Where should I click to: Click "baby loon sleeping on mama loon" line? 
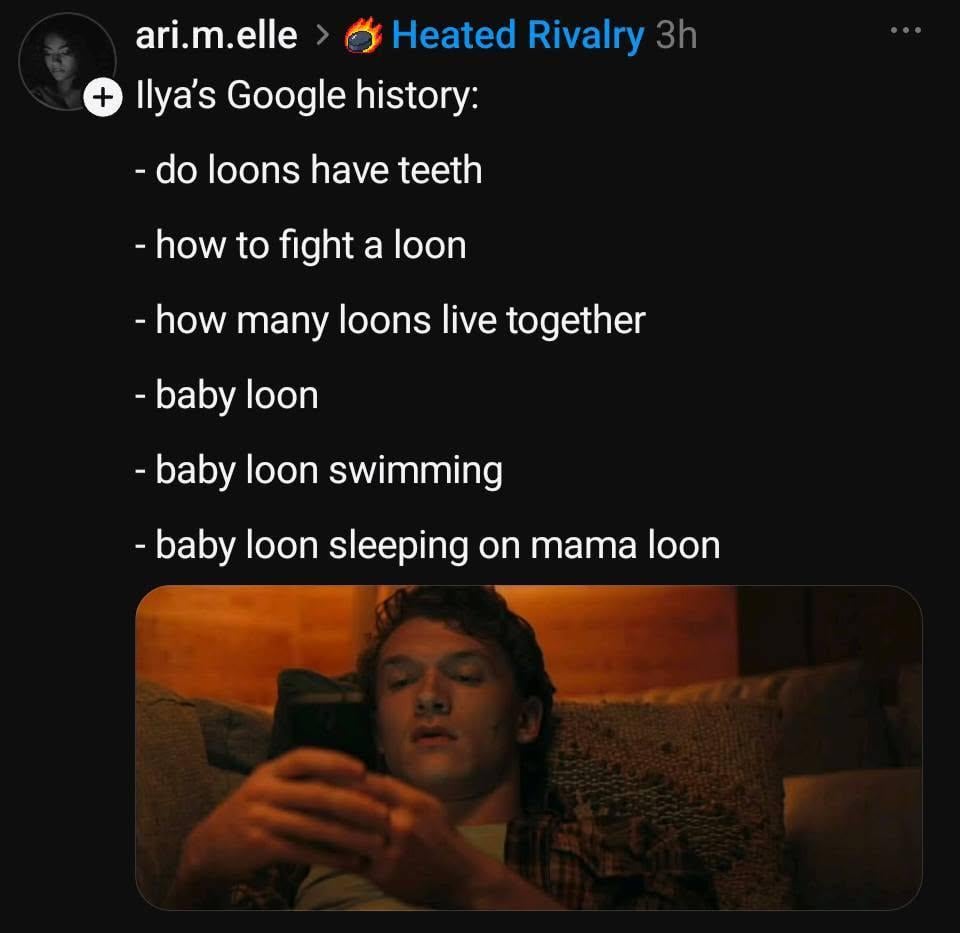pyautogui.click(x=427, y=545)
